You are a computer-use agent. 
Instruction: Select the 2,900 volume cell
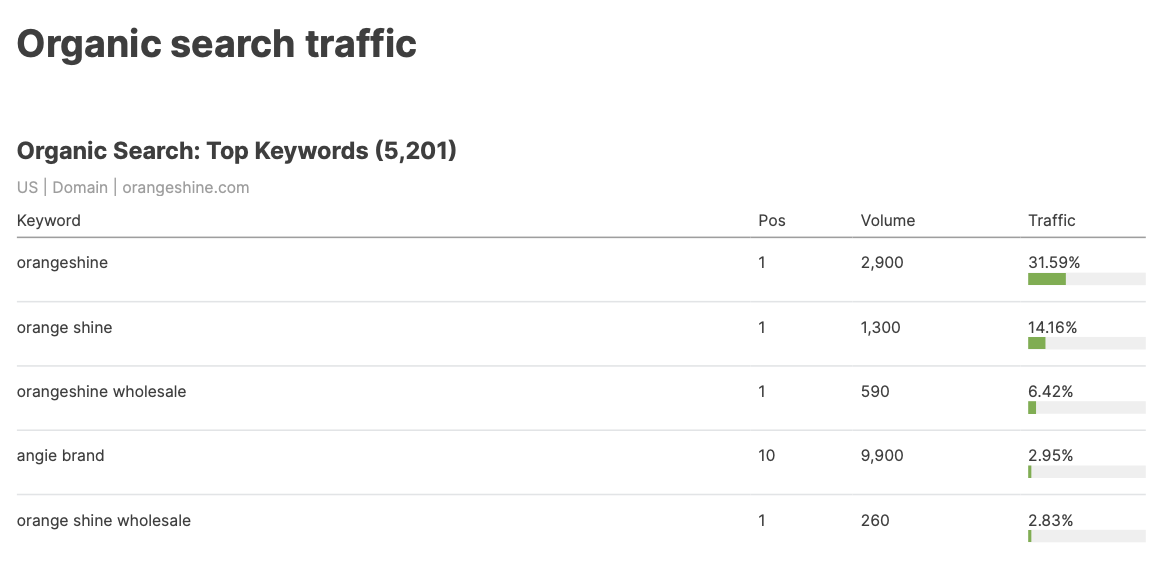click(881, 263)
